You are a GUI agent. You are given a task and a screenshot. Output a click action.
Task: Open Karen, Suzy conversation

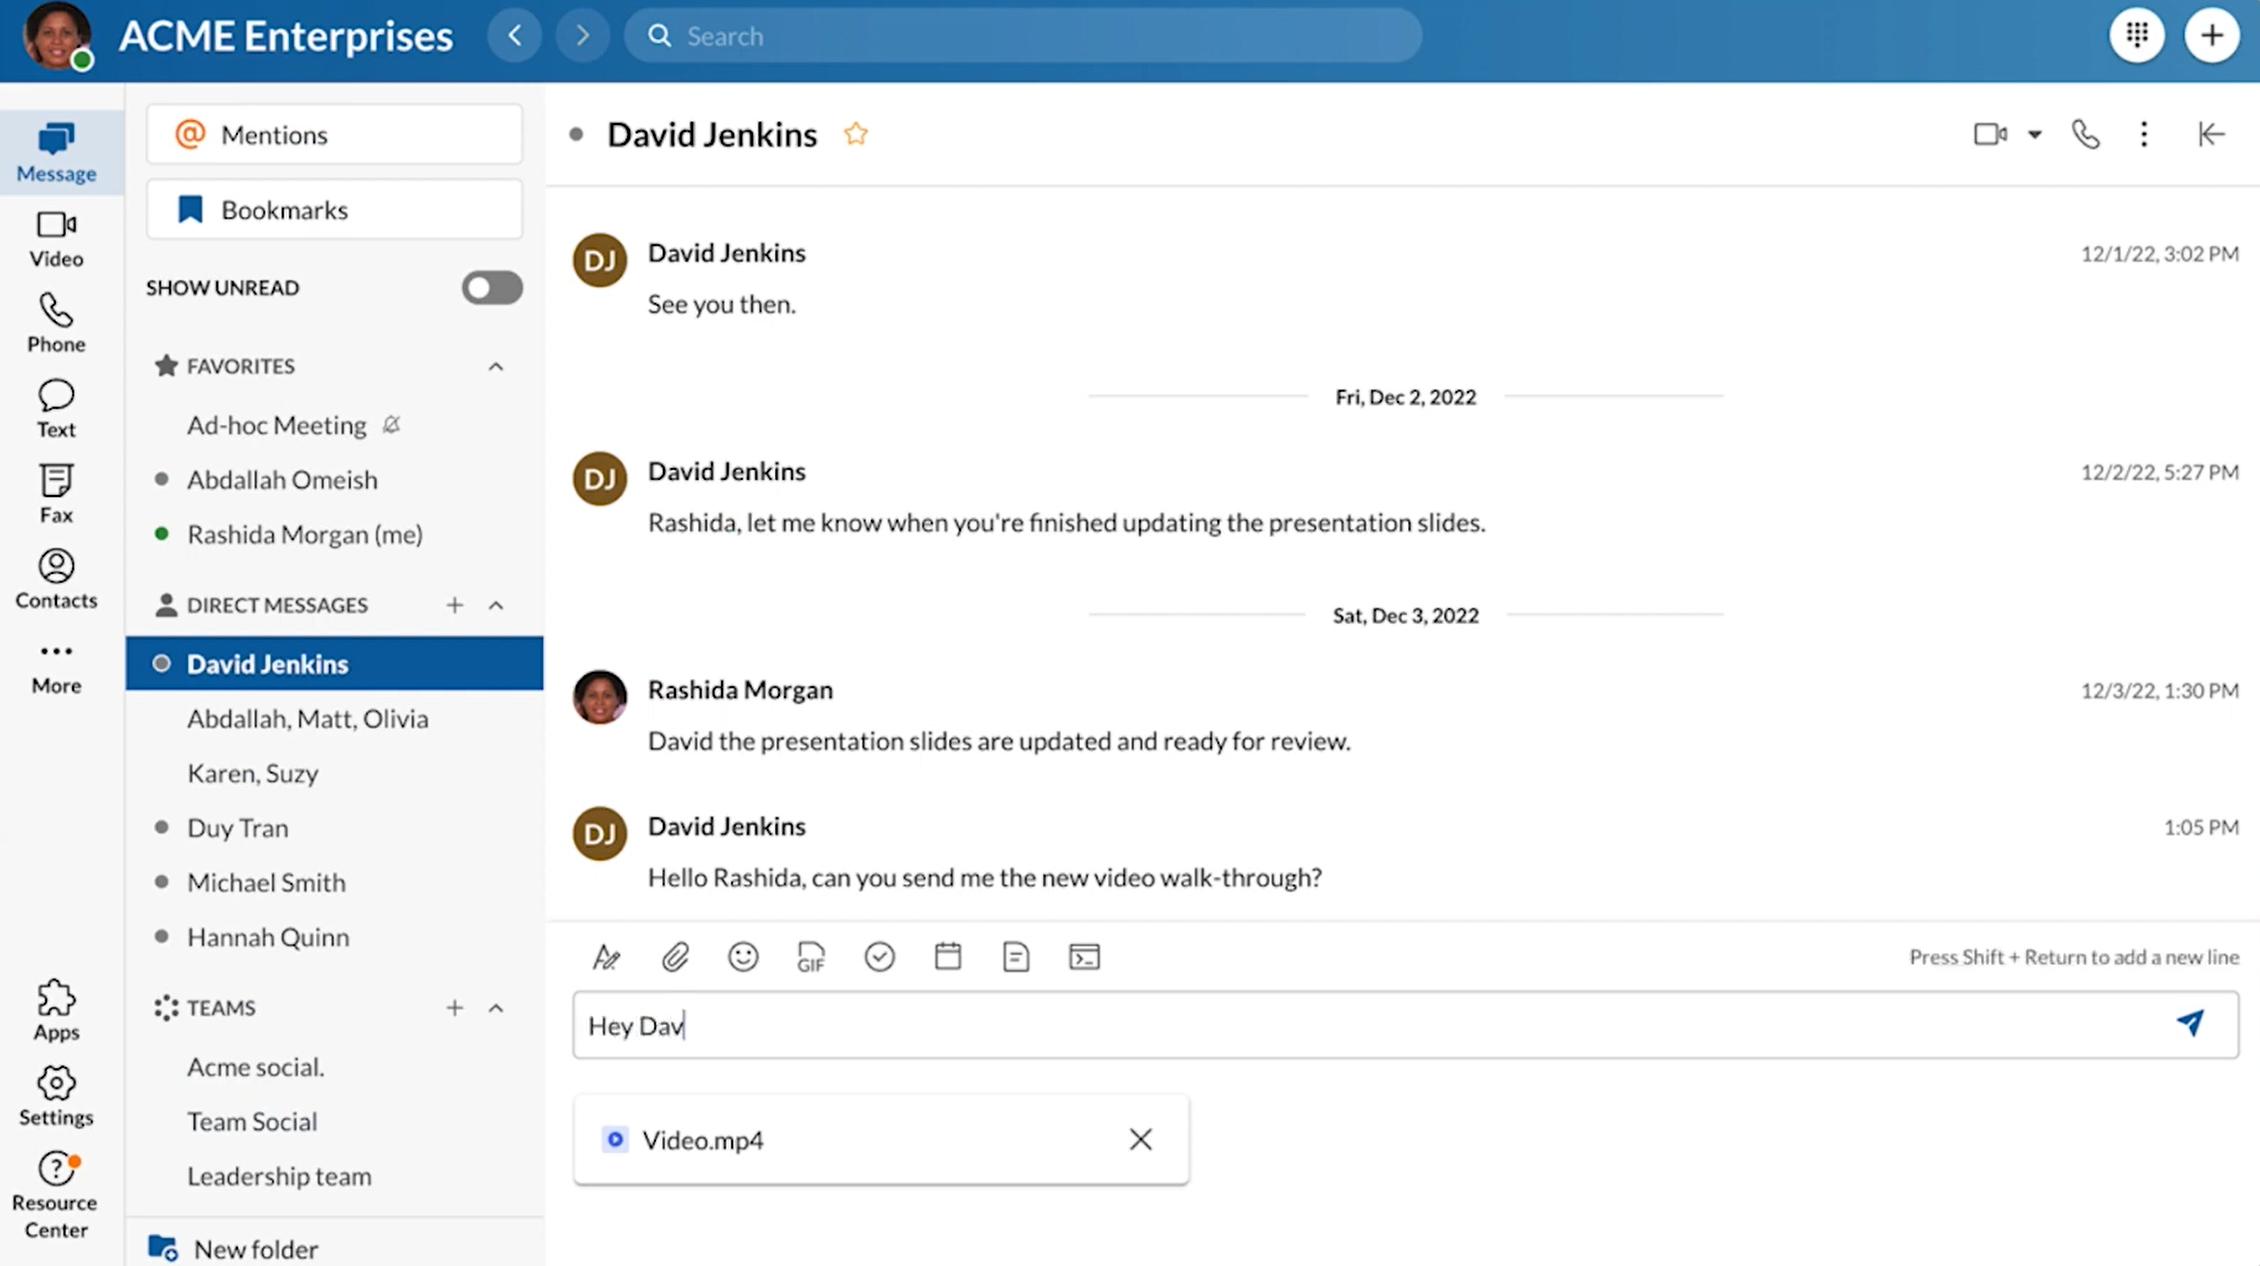(334, 773)
